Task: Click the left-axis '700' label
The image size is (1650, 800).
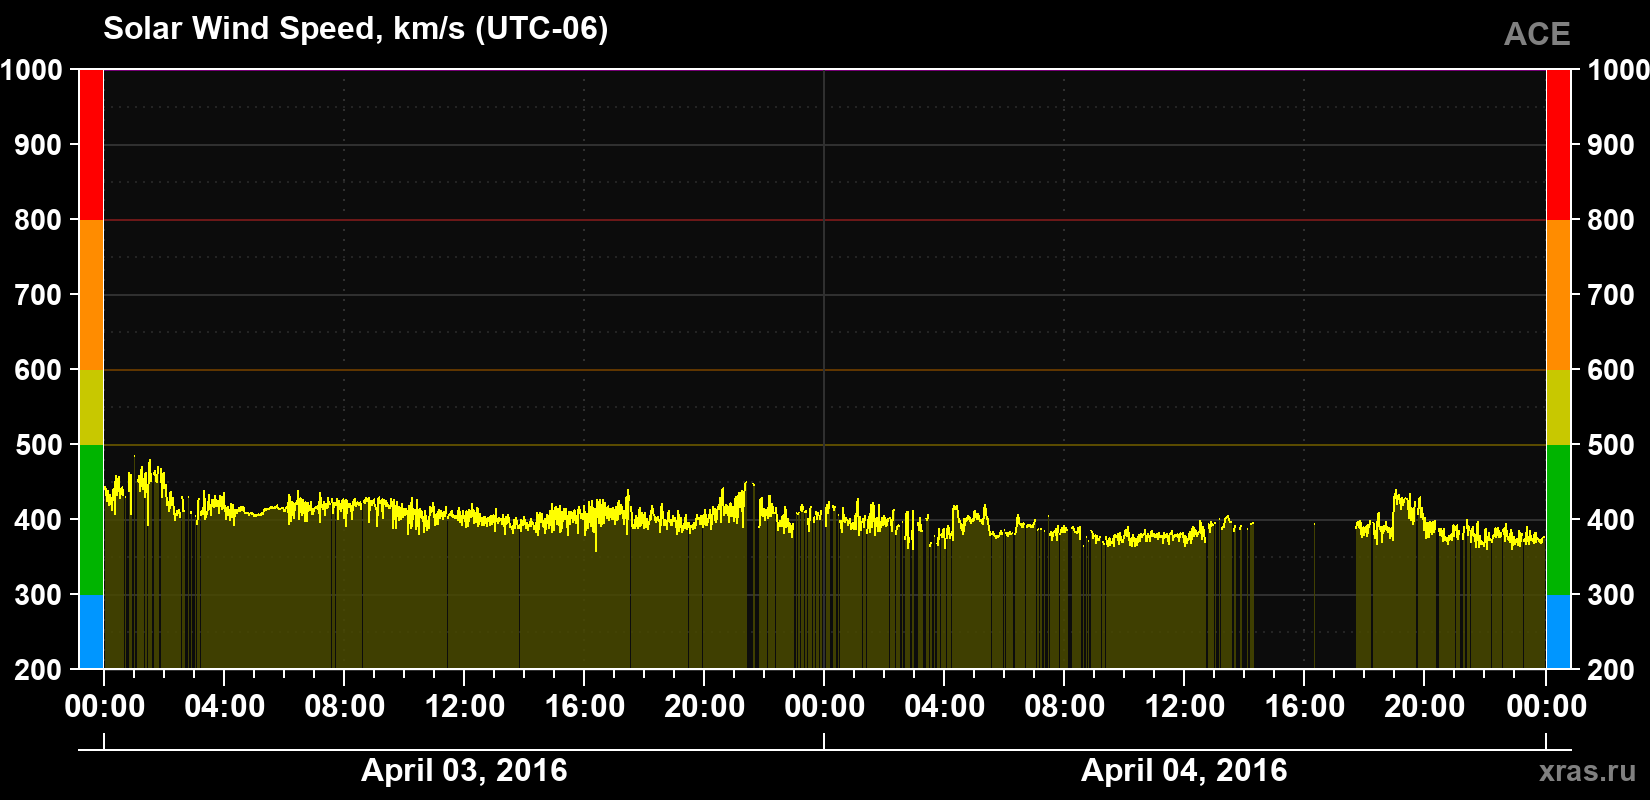Action: 39,295
